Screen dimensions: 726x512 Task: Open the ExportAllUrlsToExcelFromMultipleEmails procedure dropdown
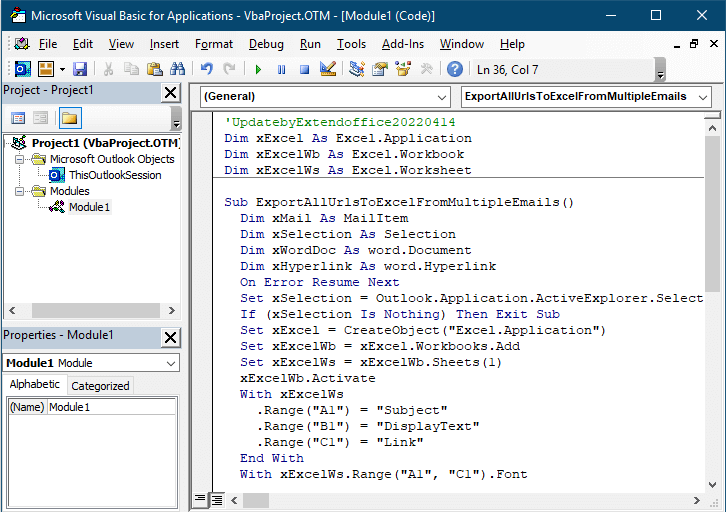pos(586,96)
